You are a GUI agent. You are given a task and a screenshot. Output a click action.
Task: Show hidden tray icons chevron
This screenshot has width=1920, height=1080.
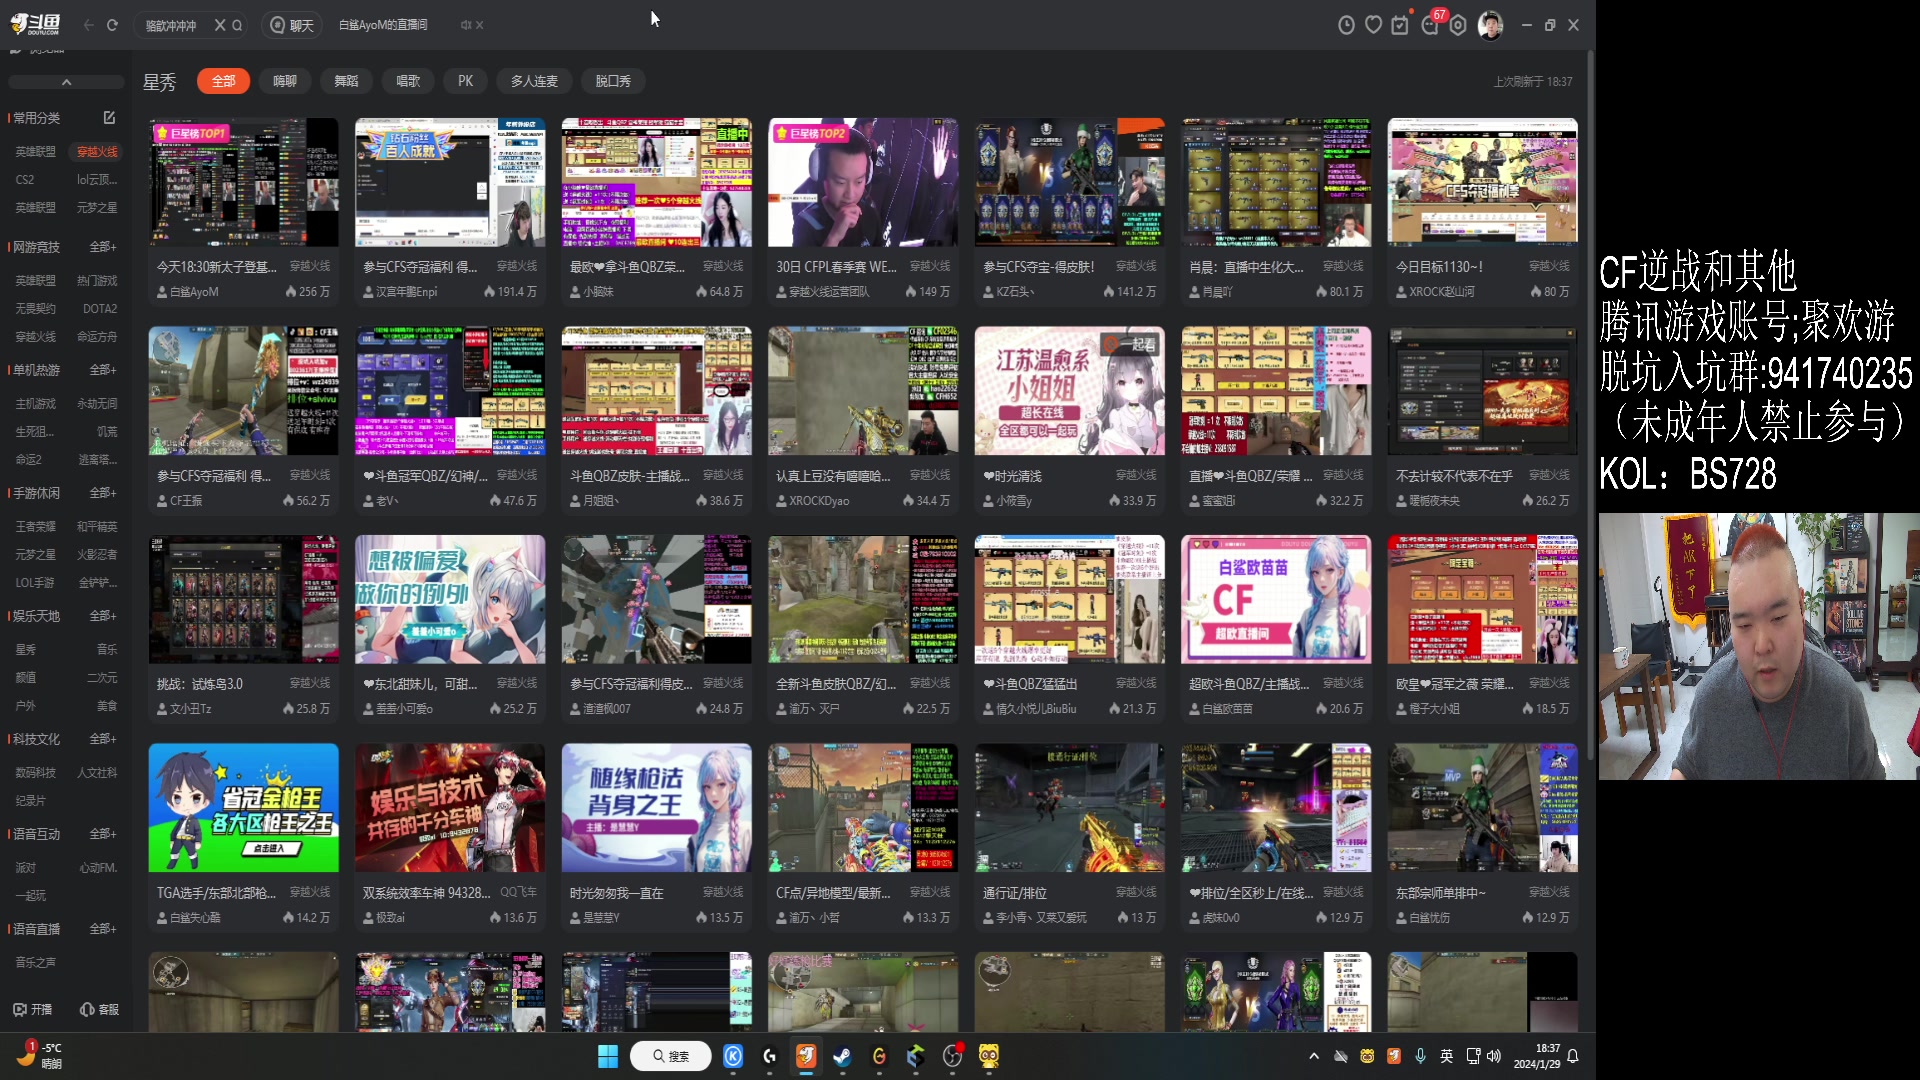(x=1314, y=1056)
